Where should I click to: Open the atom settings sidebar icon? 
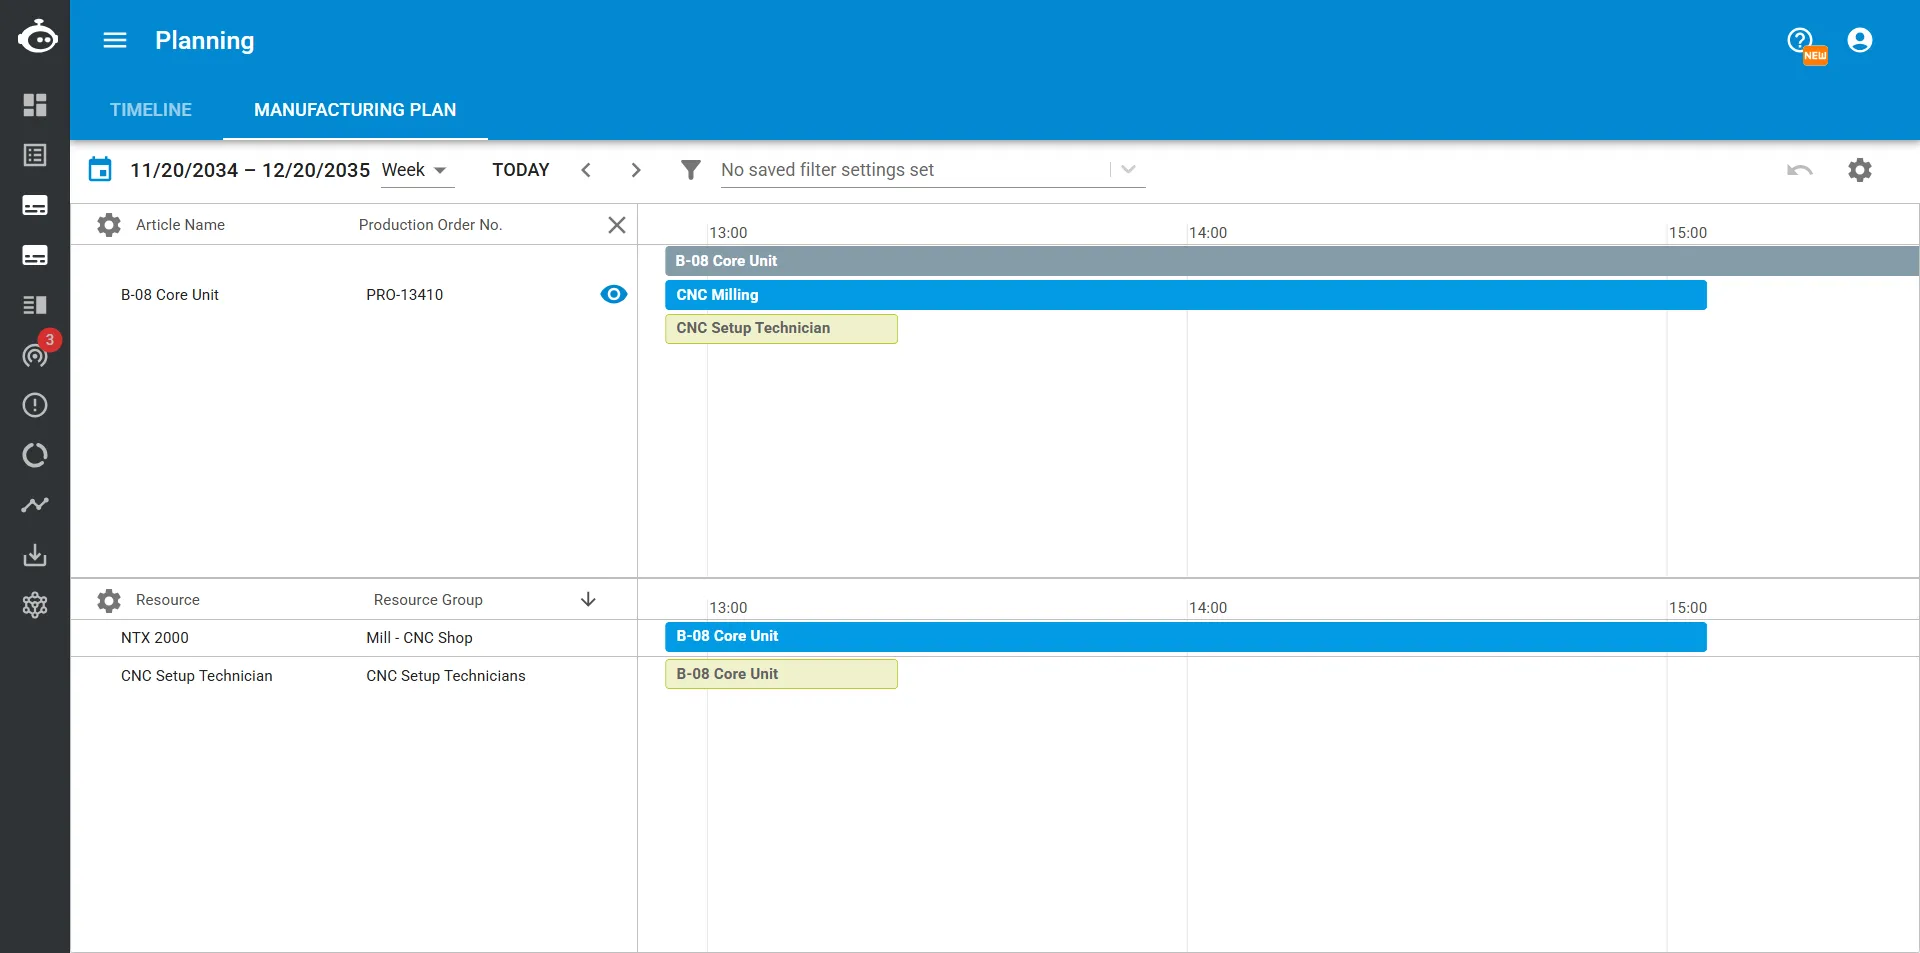click(x=35, y=605)
